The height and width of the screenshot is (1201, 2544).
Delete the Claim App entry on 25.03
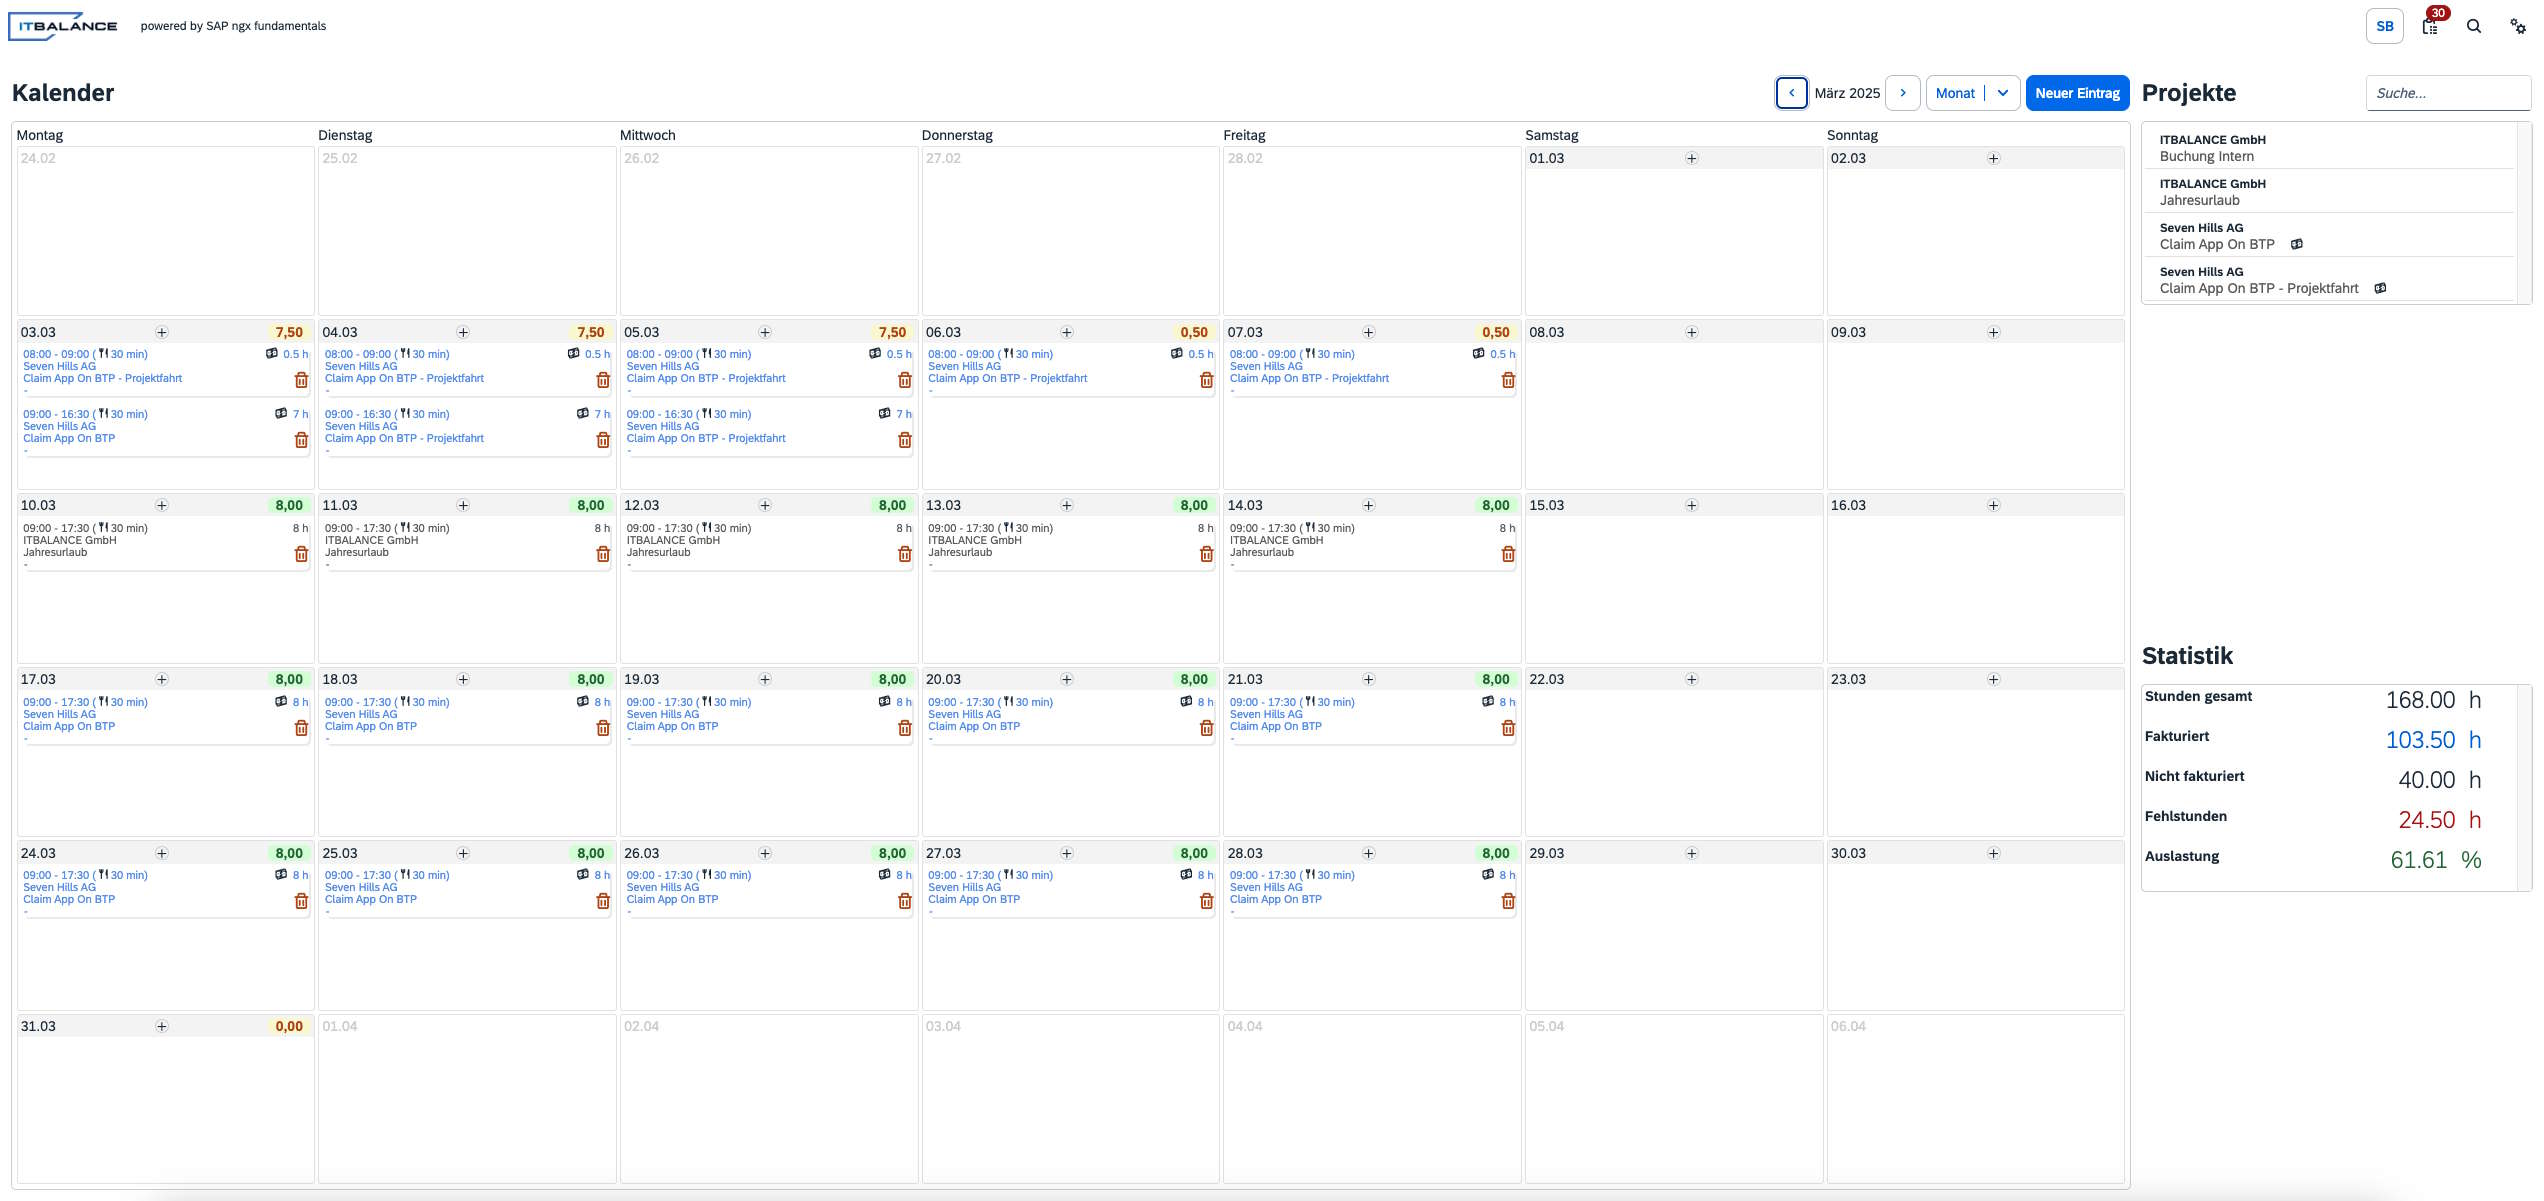coord(603,901)
